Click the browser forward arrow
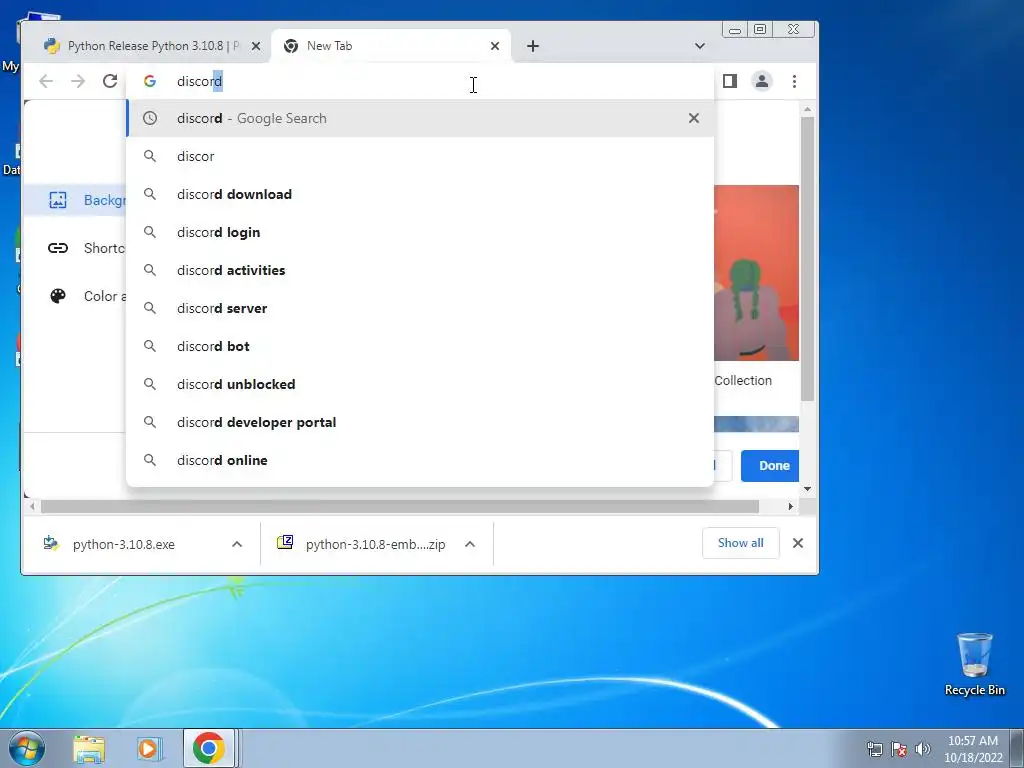 [x=78, y=81]
